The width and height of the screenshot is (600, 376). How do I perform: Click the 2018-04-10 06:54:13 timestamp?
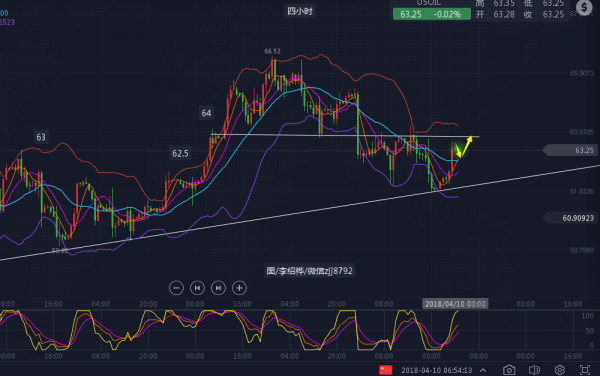[437, 370]
